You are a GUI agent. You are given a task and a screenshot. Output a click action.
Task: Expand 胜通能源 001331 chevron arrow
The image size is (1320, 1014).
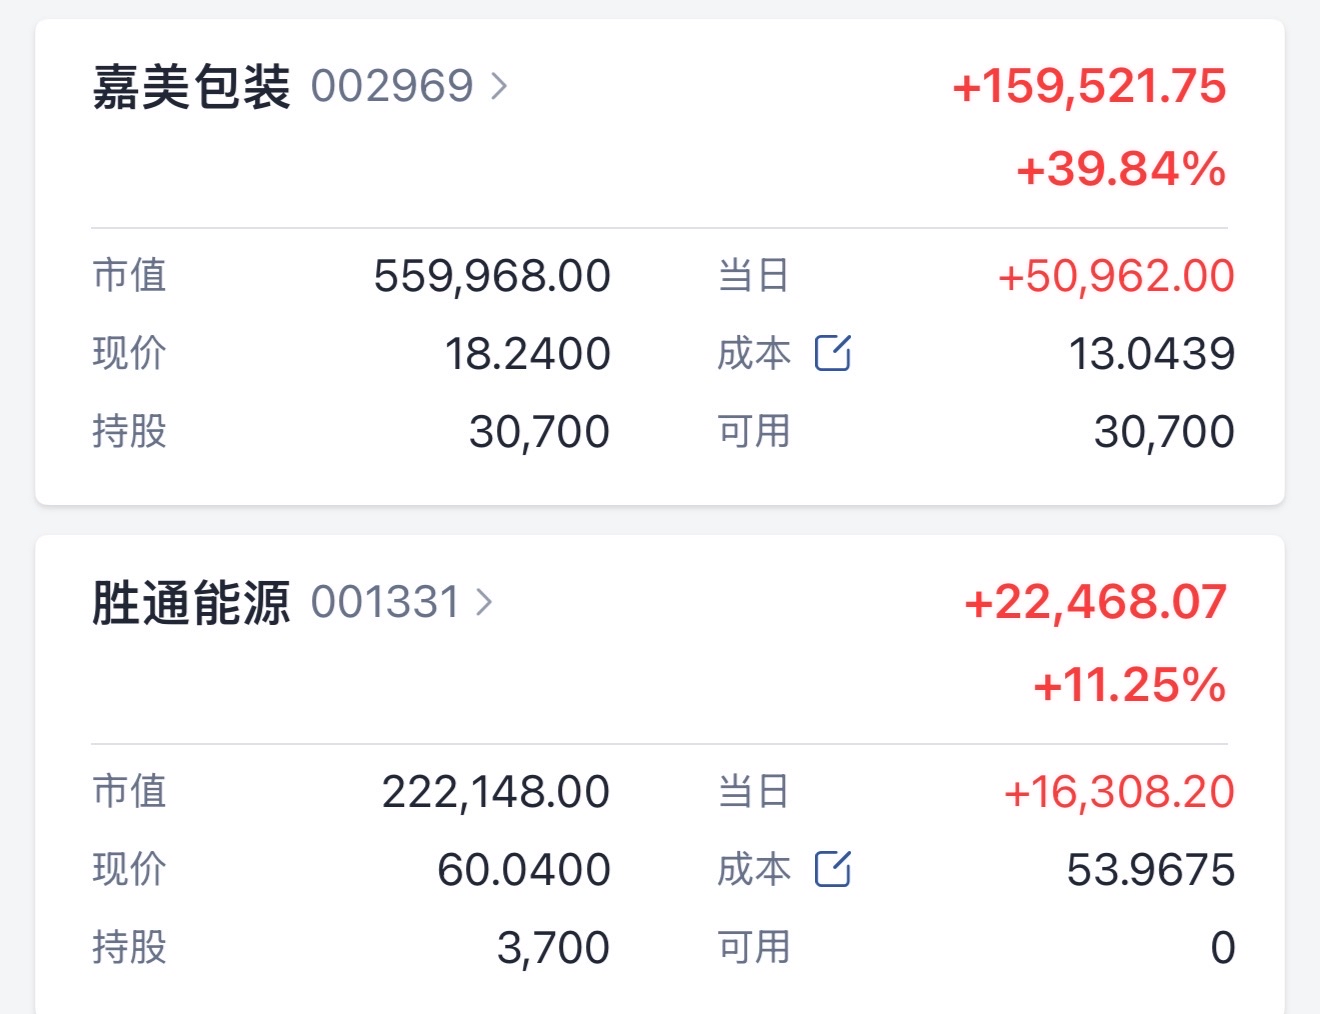coord(485,602)
